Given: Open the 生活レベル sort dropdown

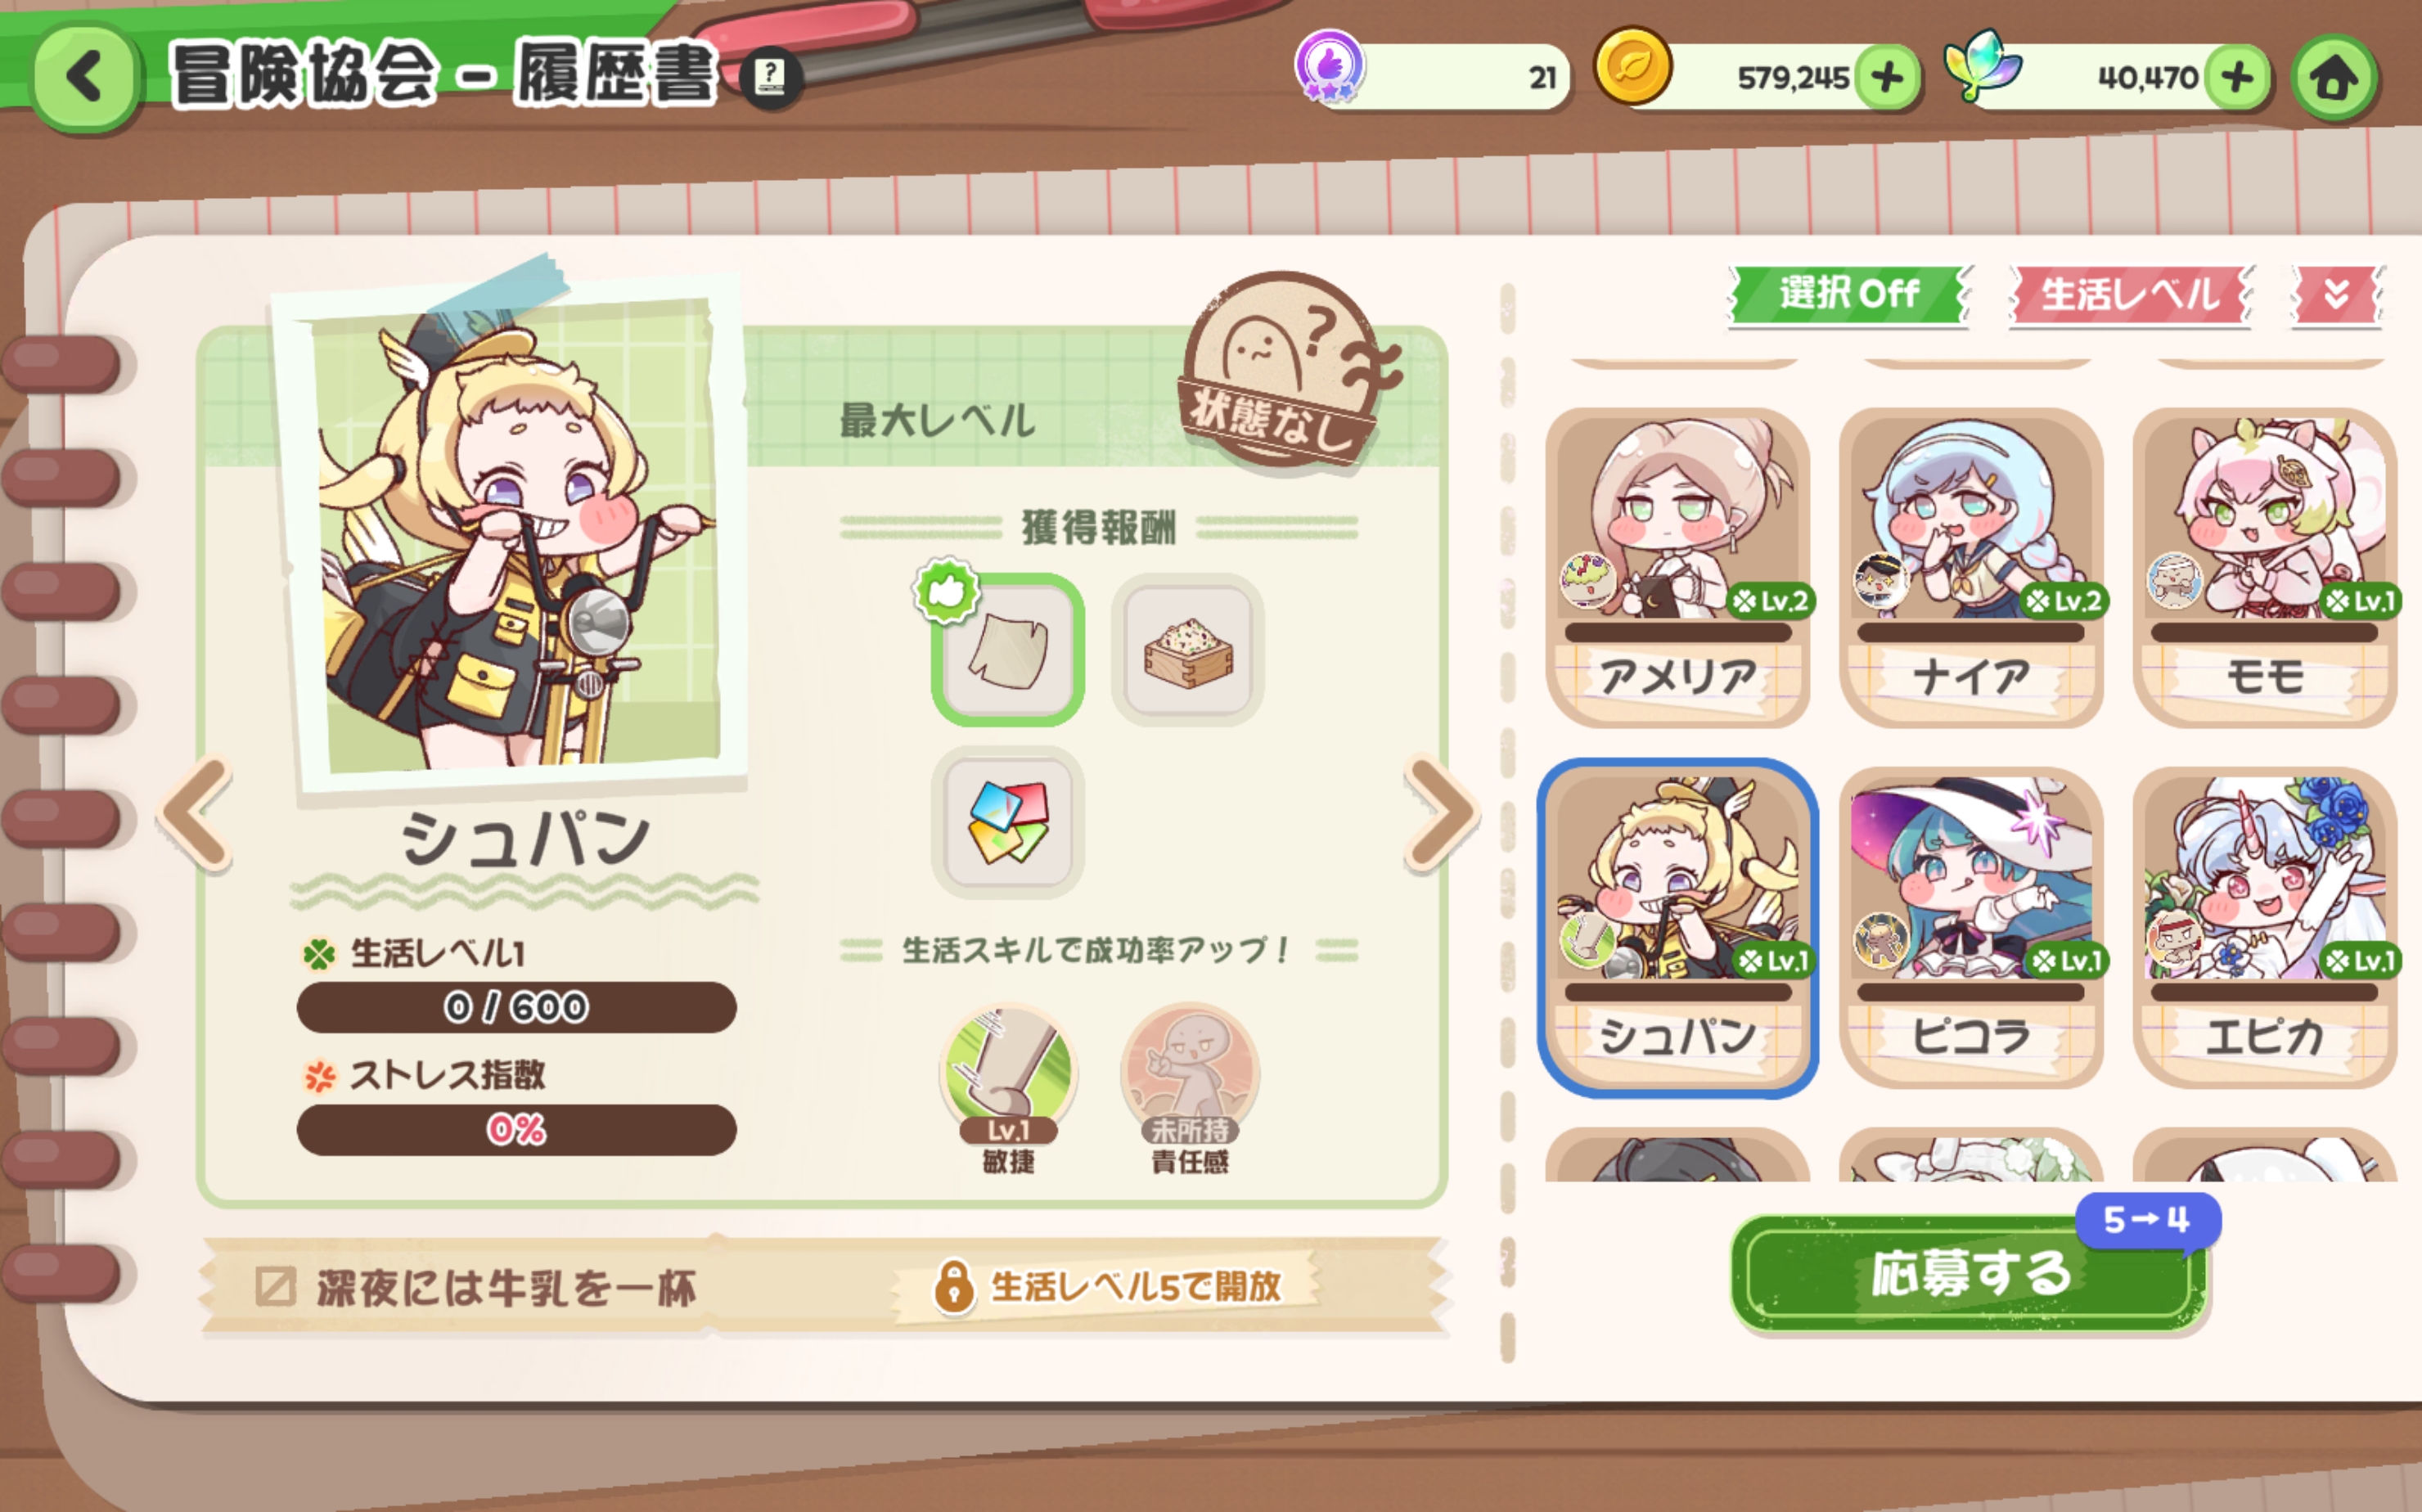Looking at the screenshot, I should coord(2130,295).
